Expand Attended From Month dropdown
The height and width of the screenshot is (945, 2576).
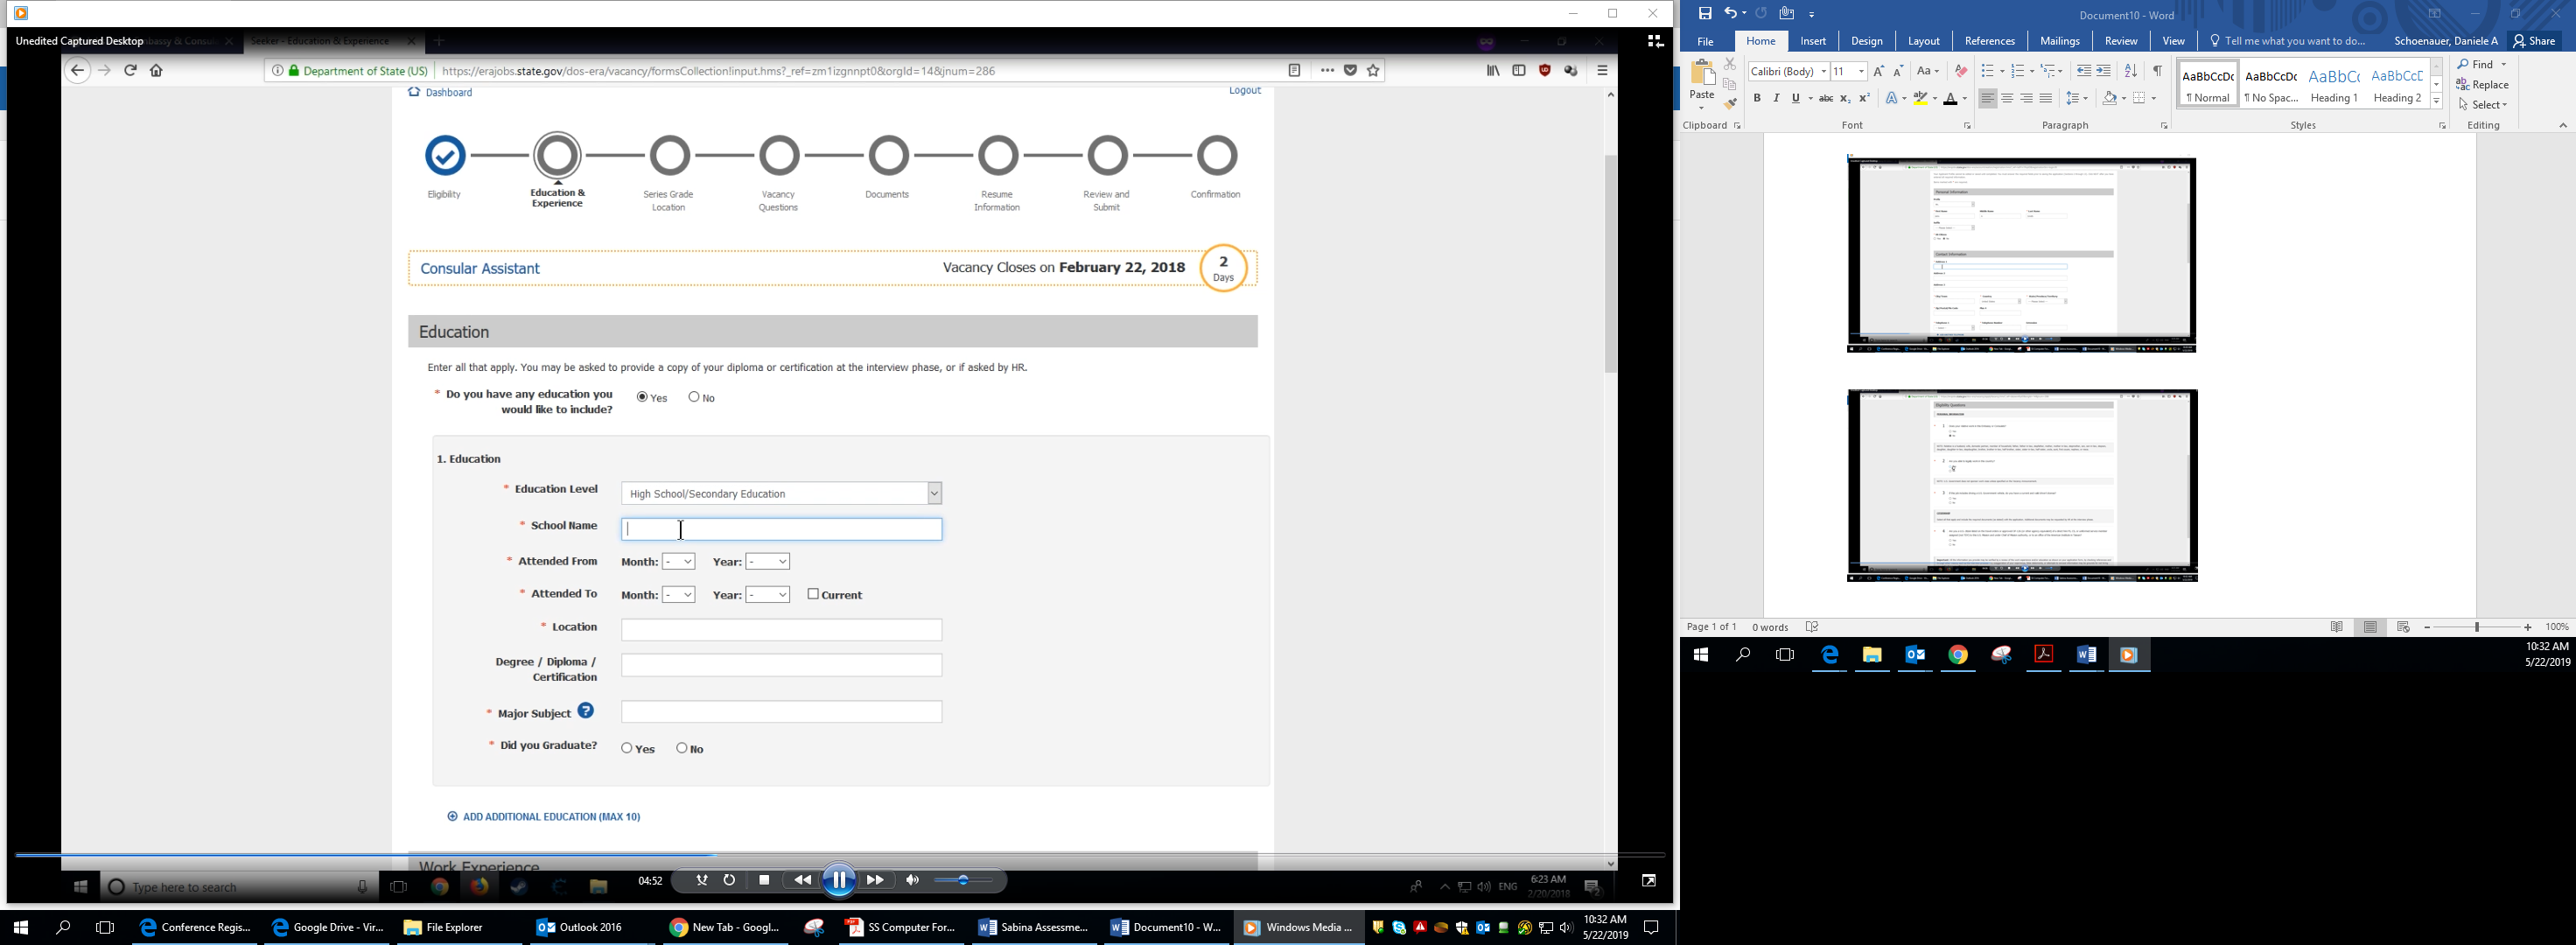pos(679,562)
